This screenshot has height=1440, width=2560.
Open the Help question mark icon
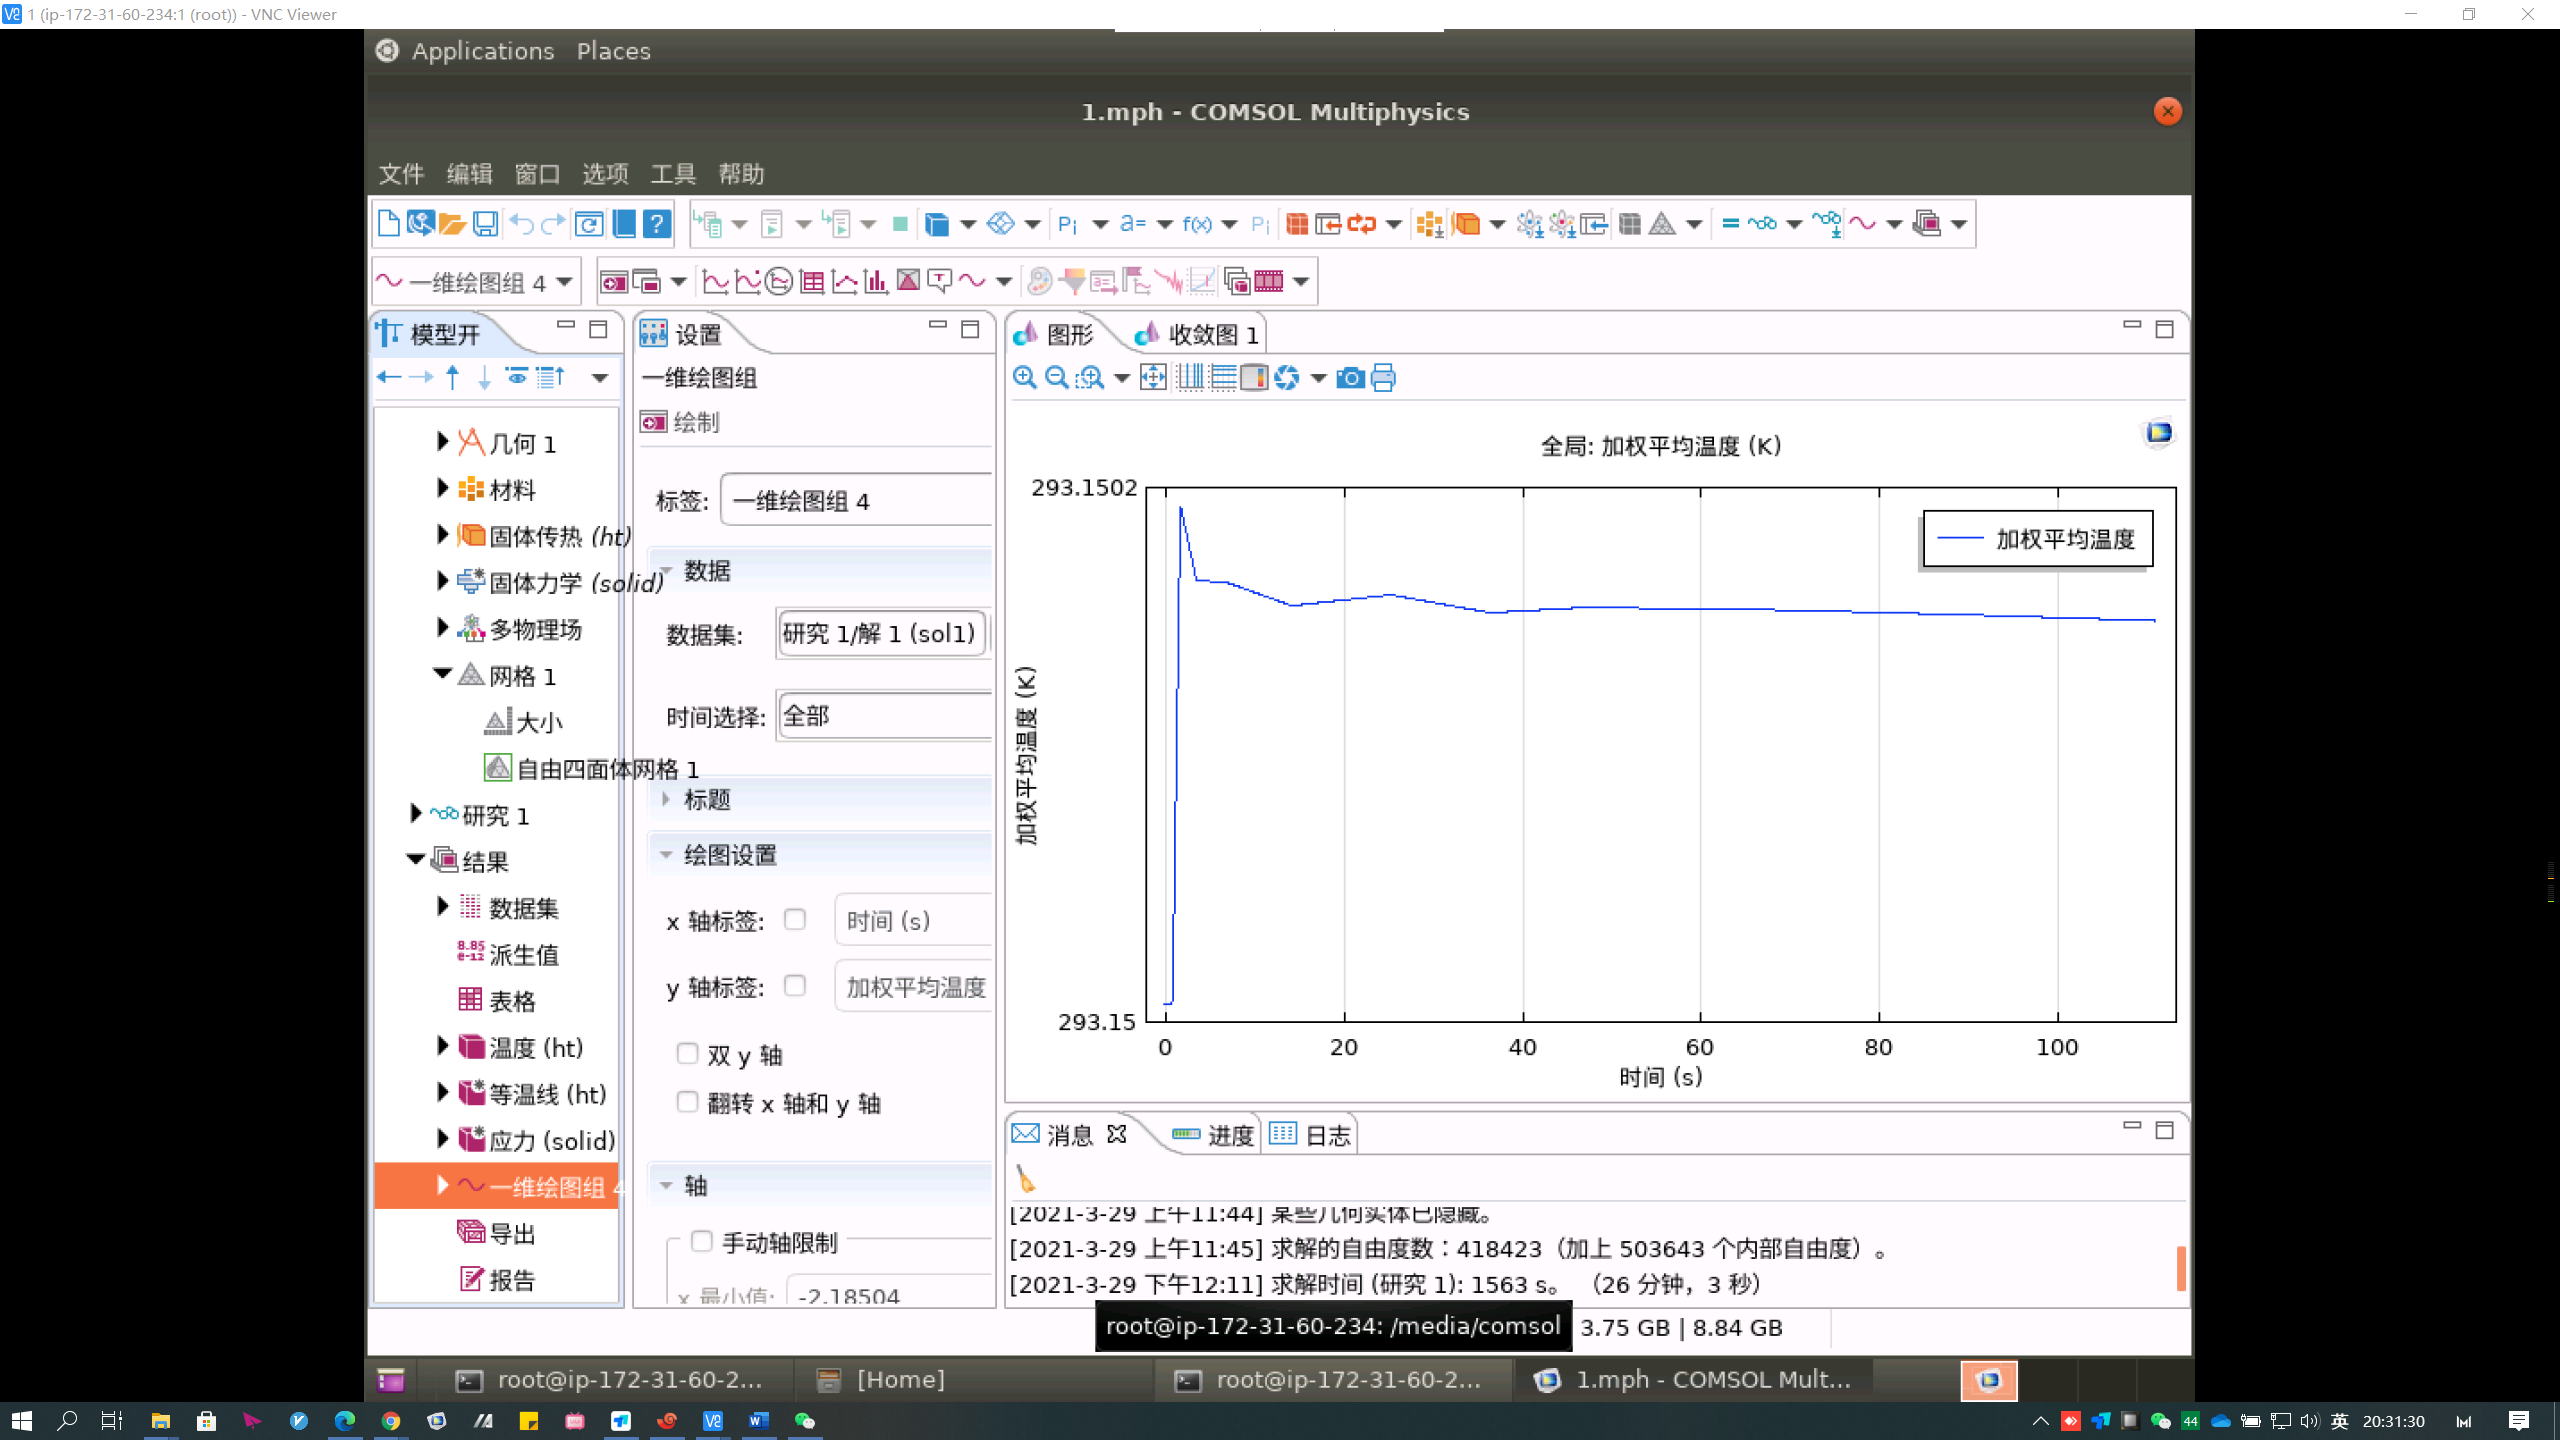(x=656, y=224)
